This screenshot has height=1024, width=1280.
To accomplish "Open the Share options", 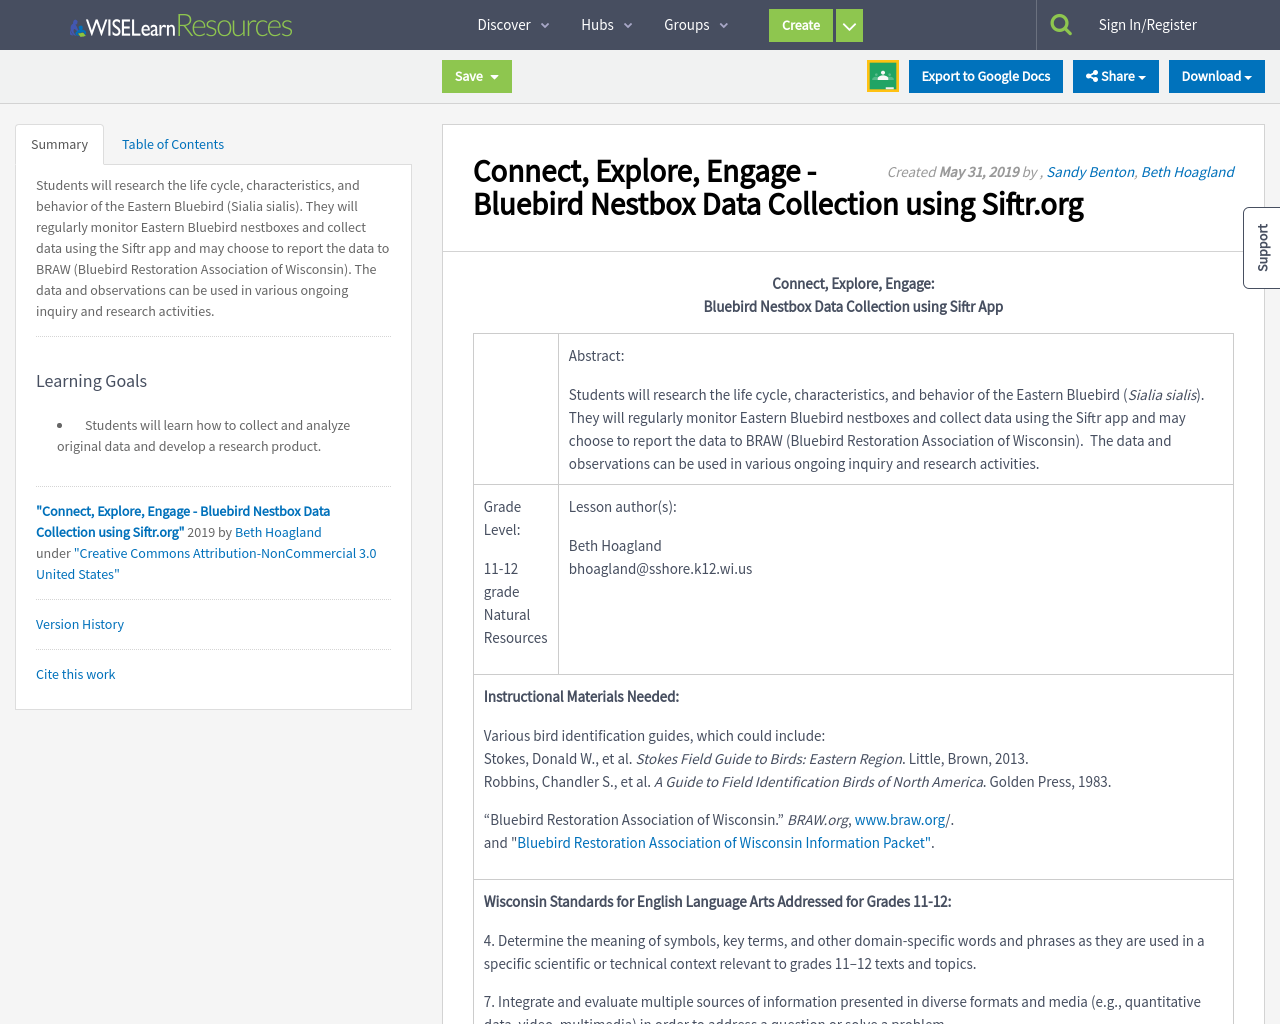I will click(x=1115, y=75).
